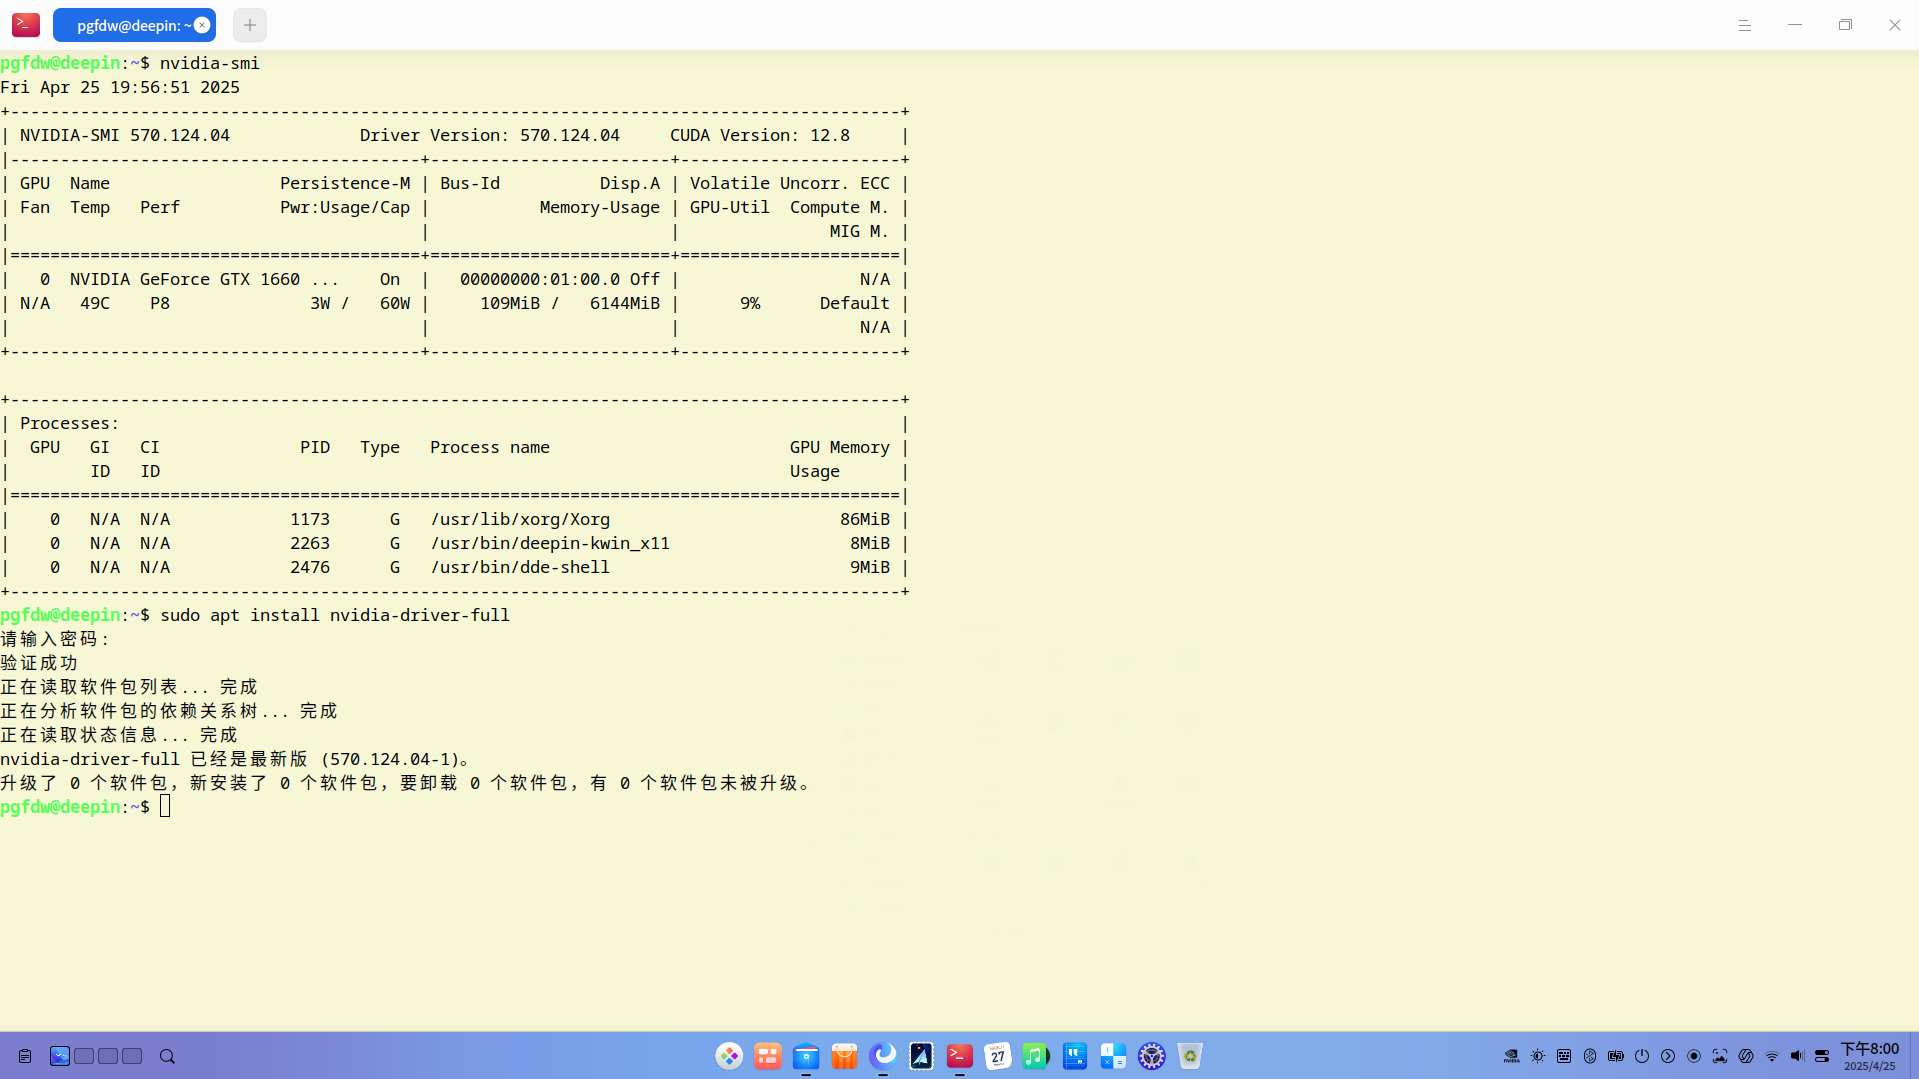Click the terminal app icon in titlebar
The height and width of the screenshot is (1079, 1919).
(26, 25)
